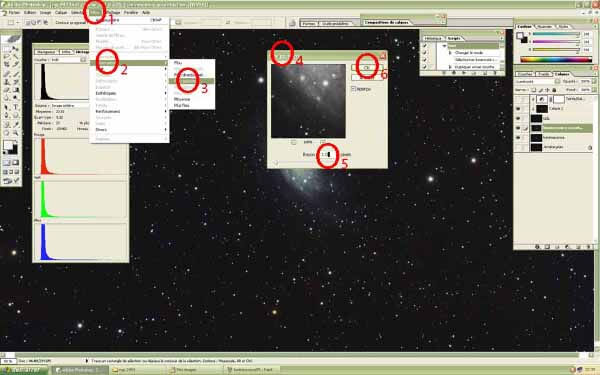
Task: Click cancel button below OK in dialog
Action: click(367, 77)
